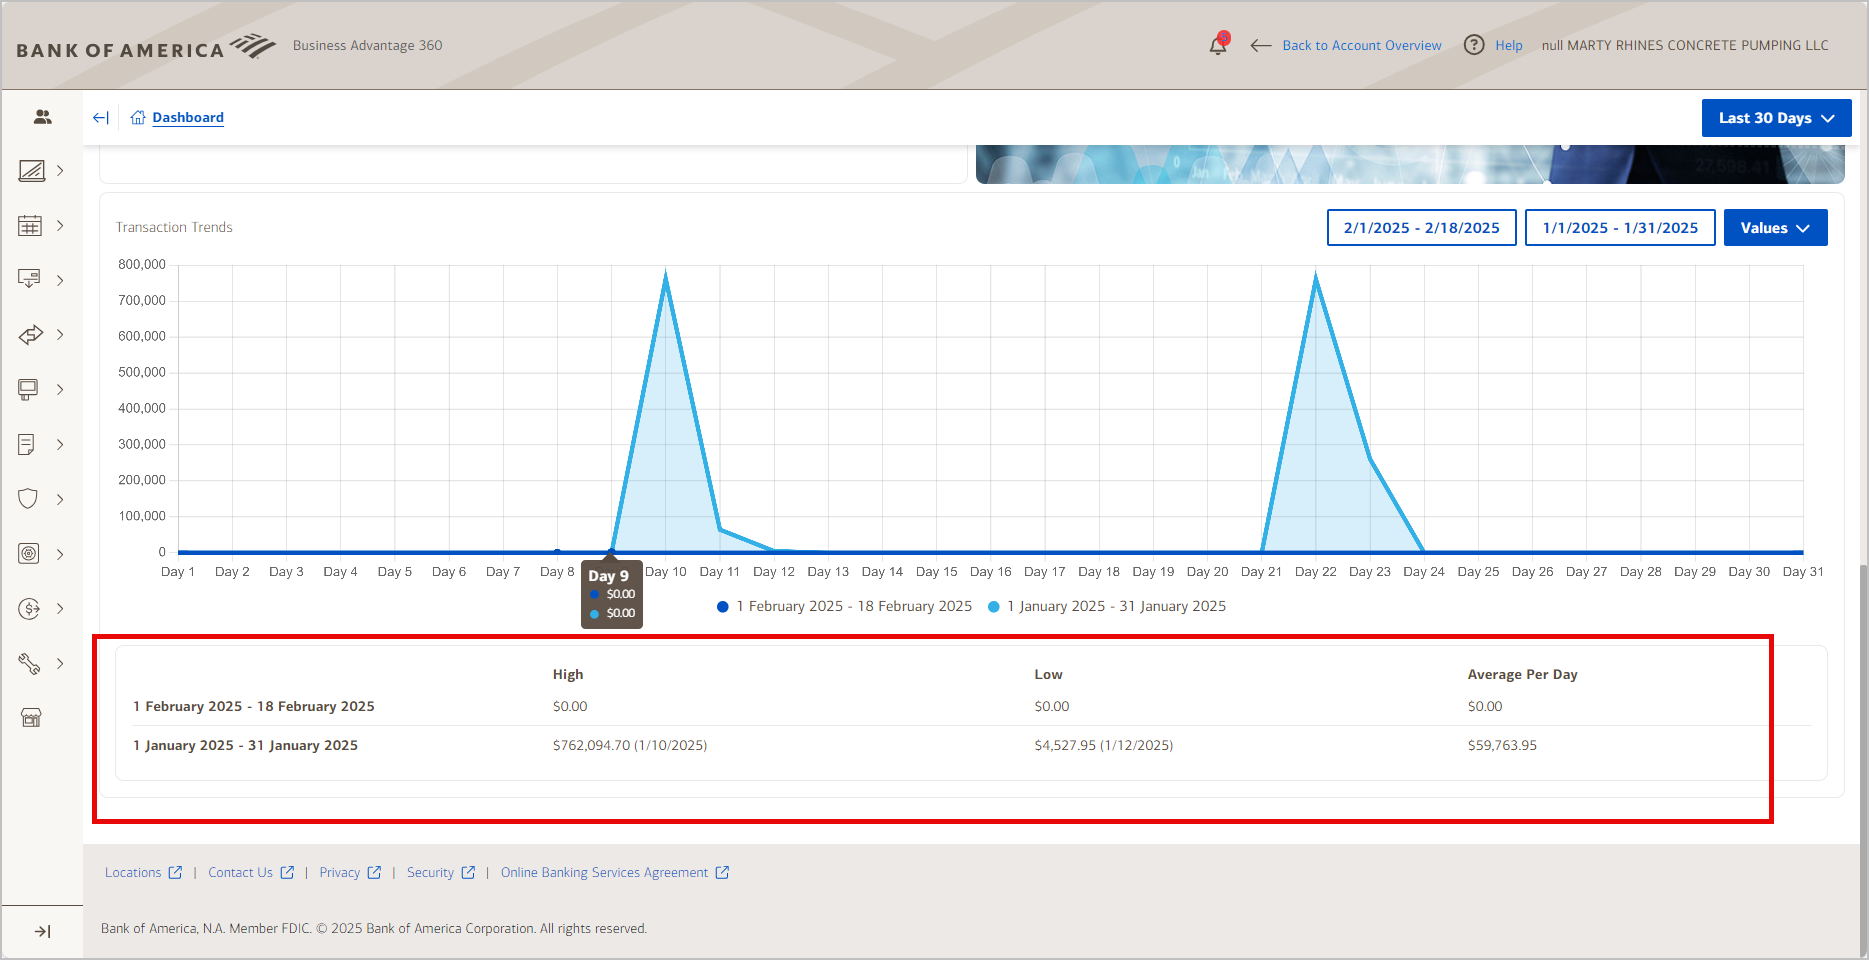This screenshot has width=1869, height=960.
Task: Select the deposits icon in sidebar
Action: point(29,280)
